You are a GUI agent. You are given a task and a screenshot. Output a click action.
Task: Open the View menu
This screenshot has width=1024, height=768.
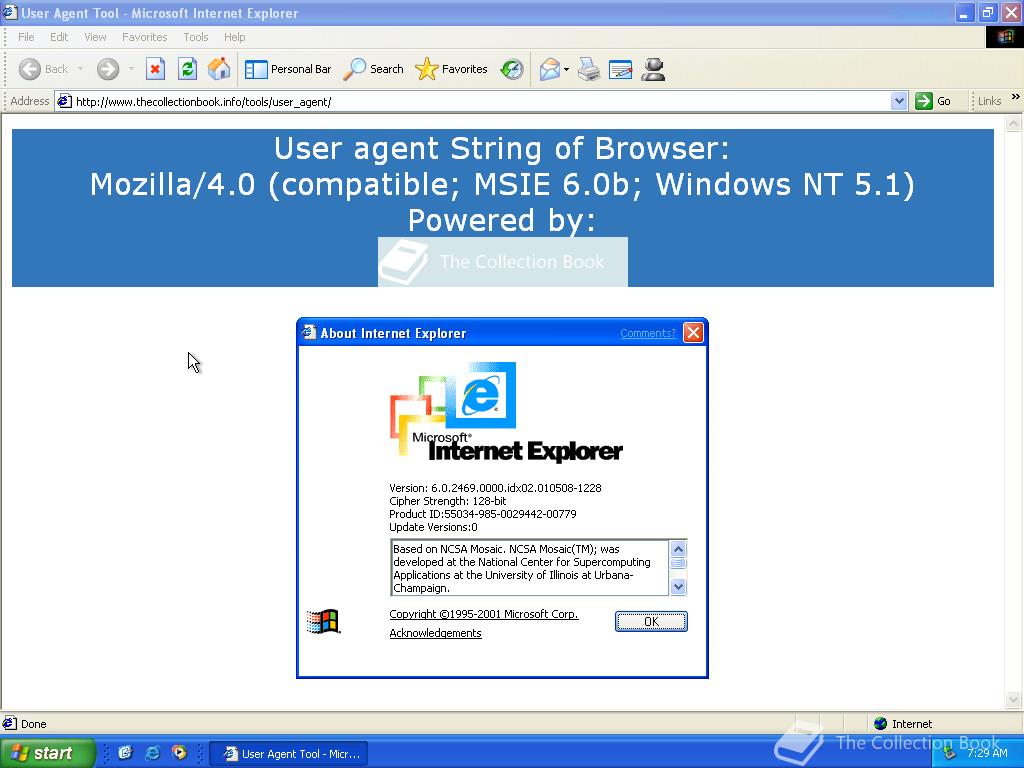[x=95, y=37]
